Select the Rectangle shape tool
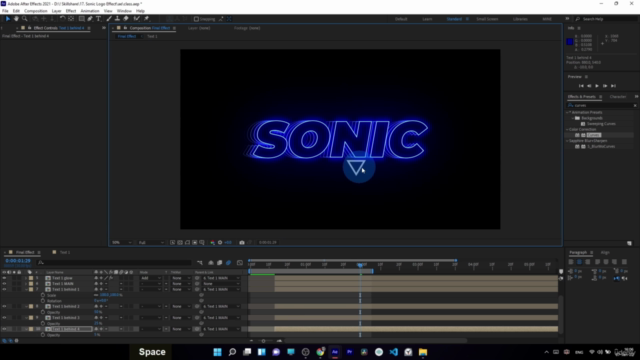The image size is (640, 360). click(81, 19)
